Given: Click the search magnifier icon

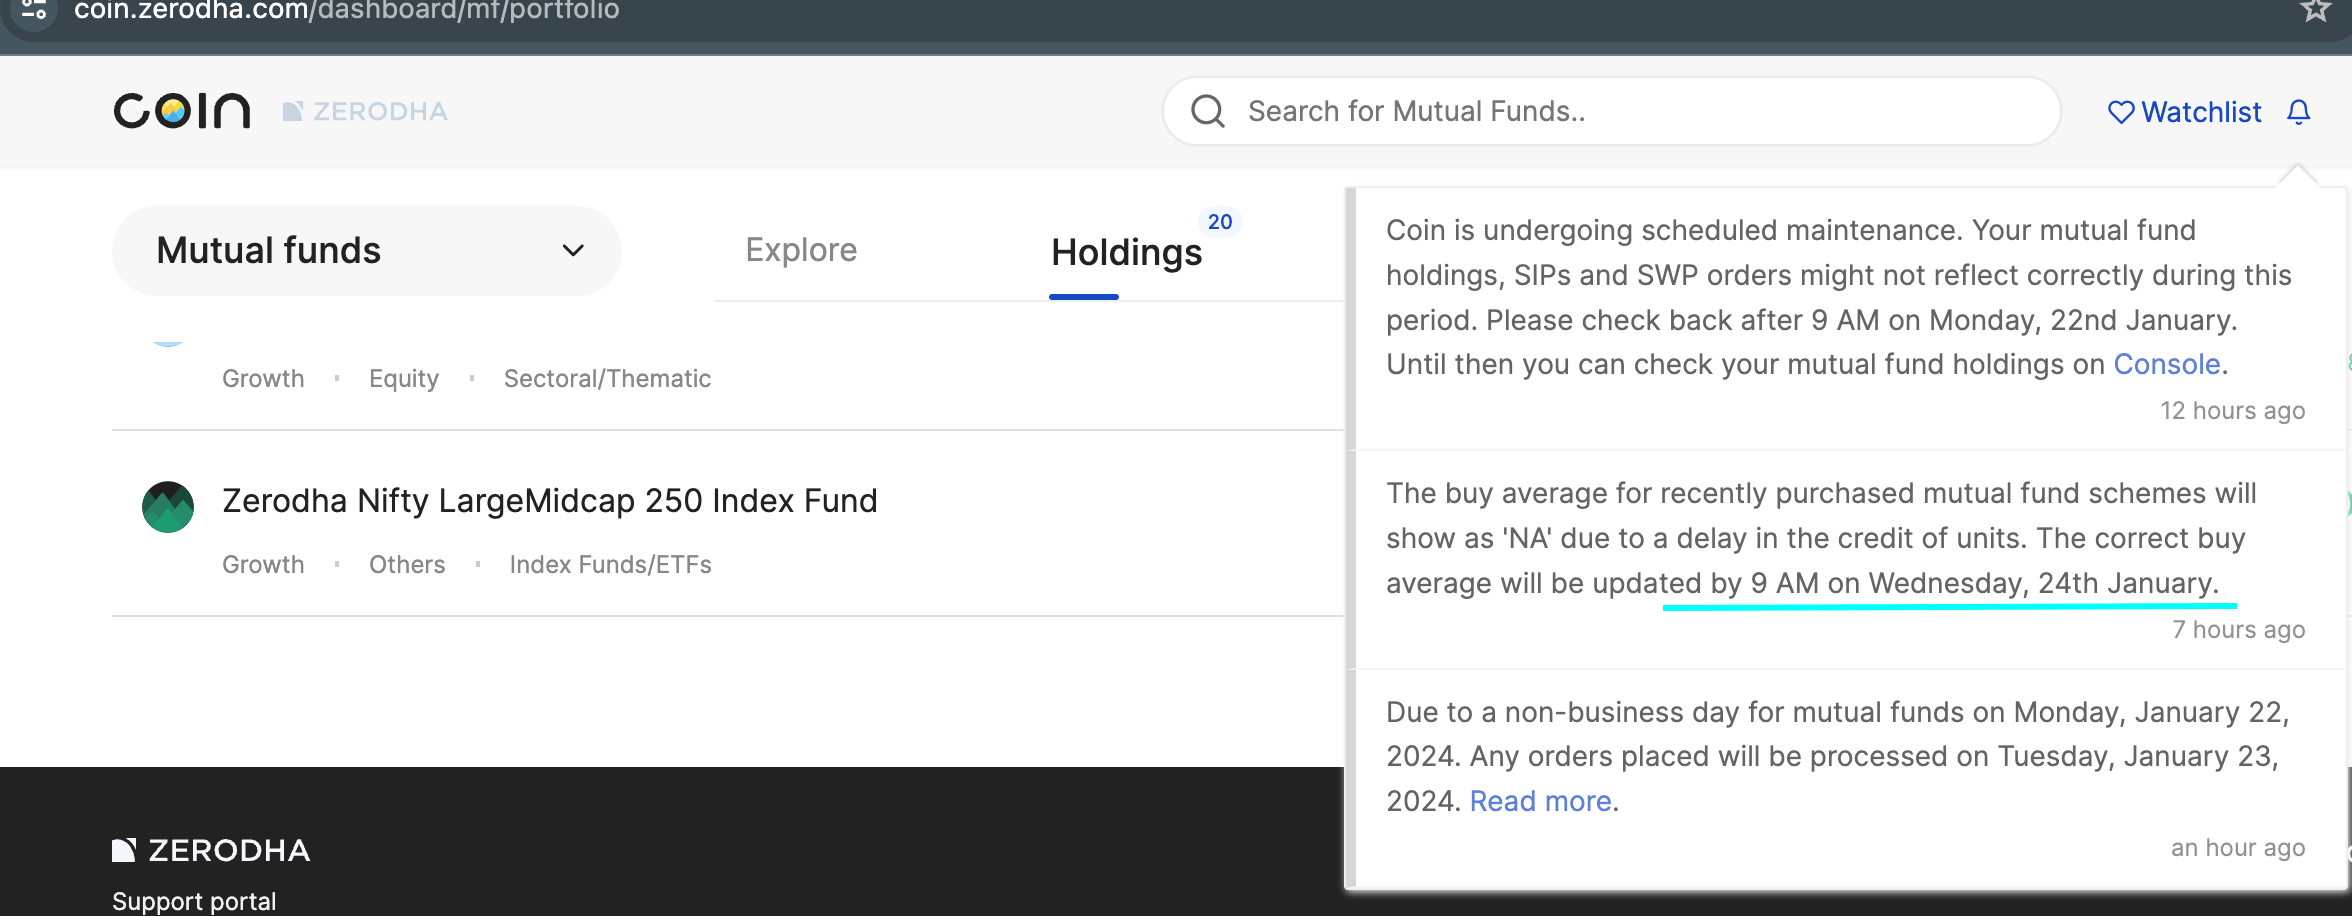Looking at the screenshot, I should coord(1207,111).
